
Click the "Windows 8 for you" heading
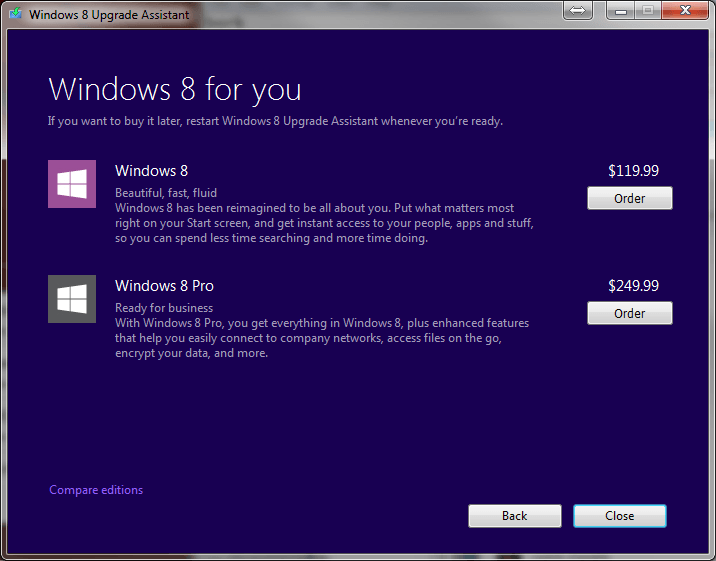[x=175, y=89]
